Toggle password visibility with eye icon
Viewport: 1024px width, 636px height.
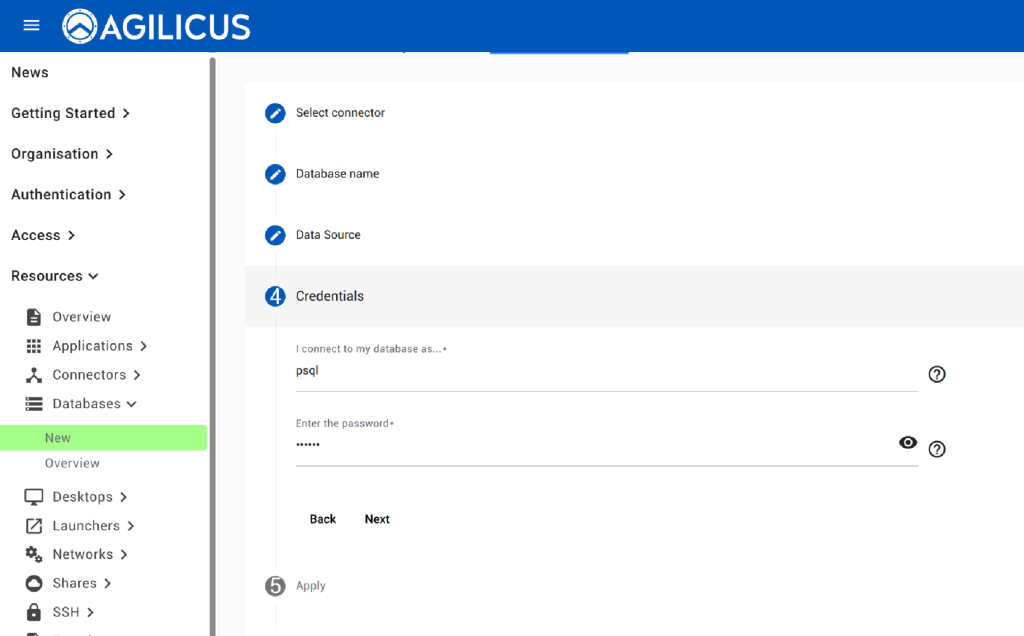coord(907,443)
